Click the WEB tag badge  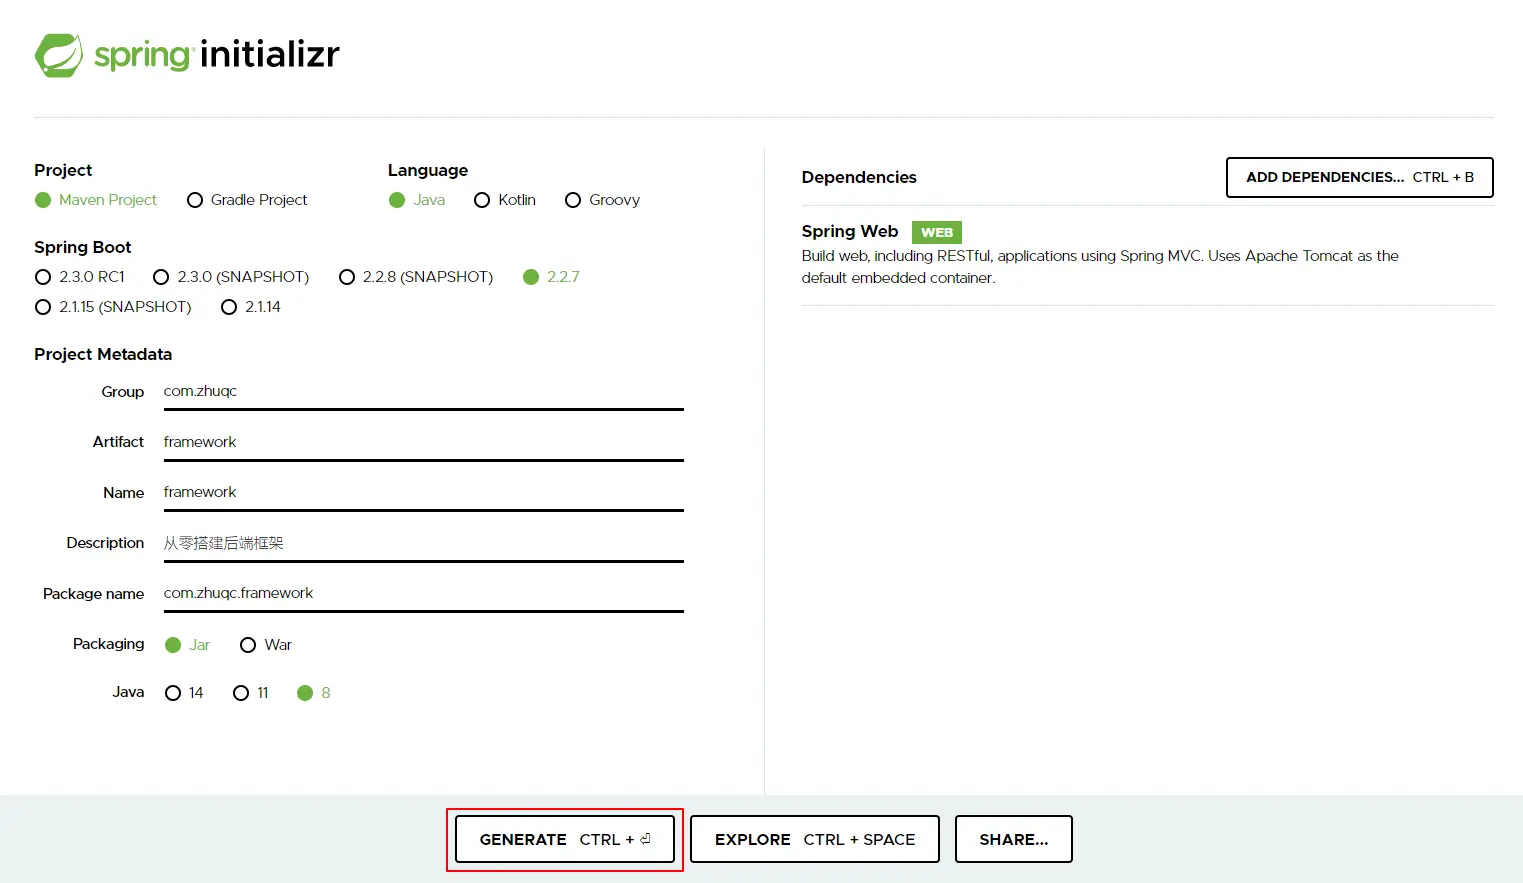tap(937, 232)
